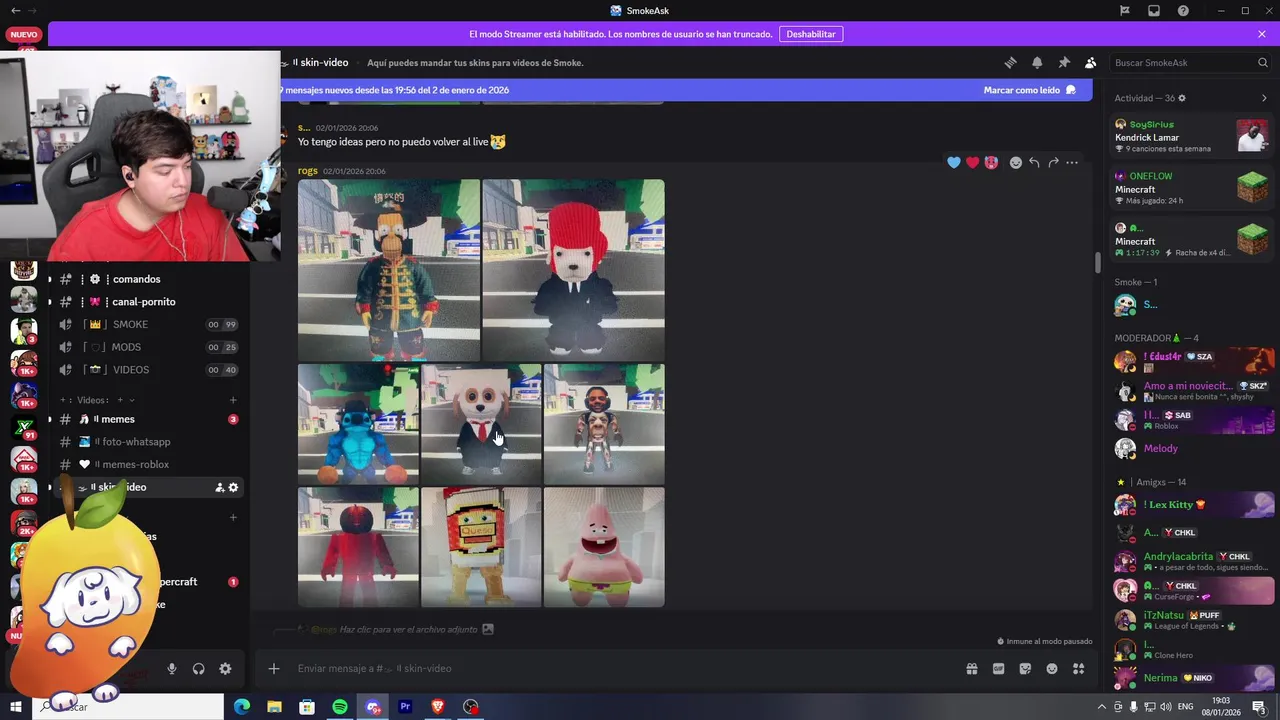1280x720 pixels.
Task: Click member Andrylacabrita in member list
Action: point(1192,561)
